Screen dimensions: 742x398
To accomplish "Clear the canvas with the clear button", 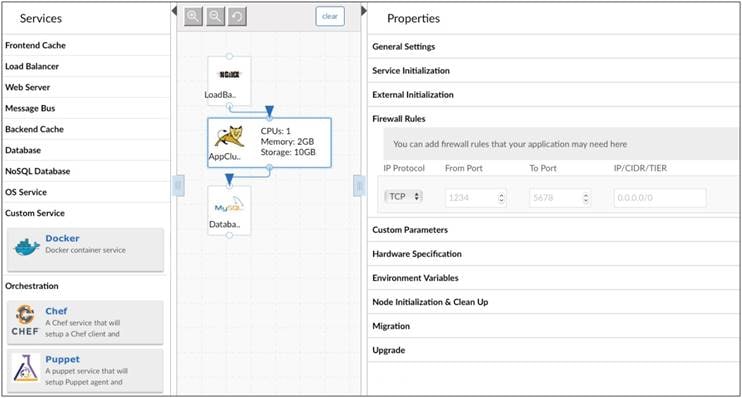I will [330, 17].
